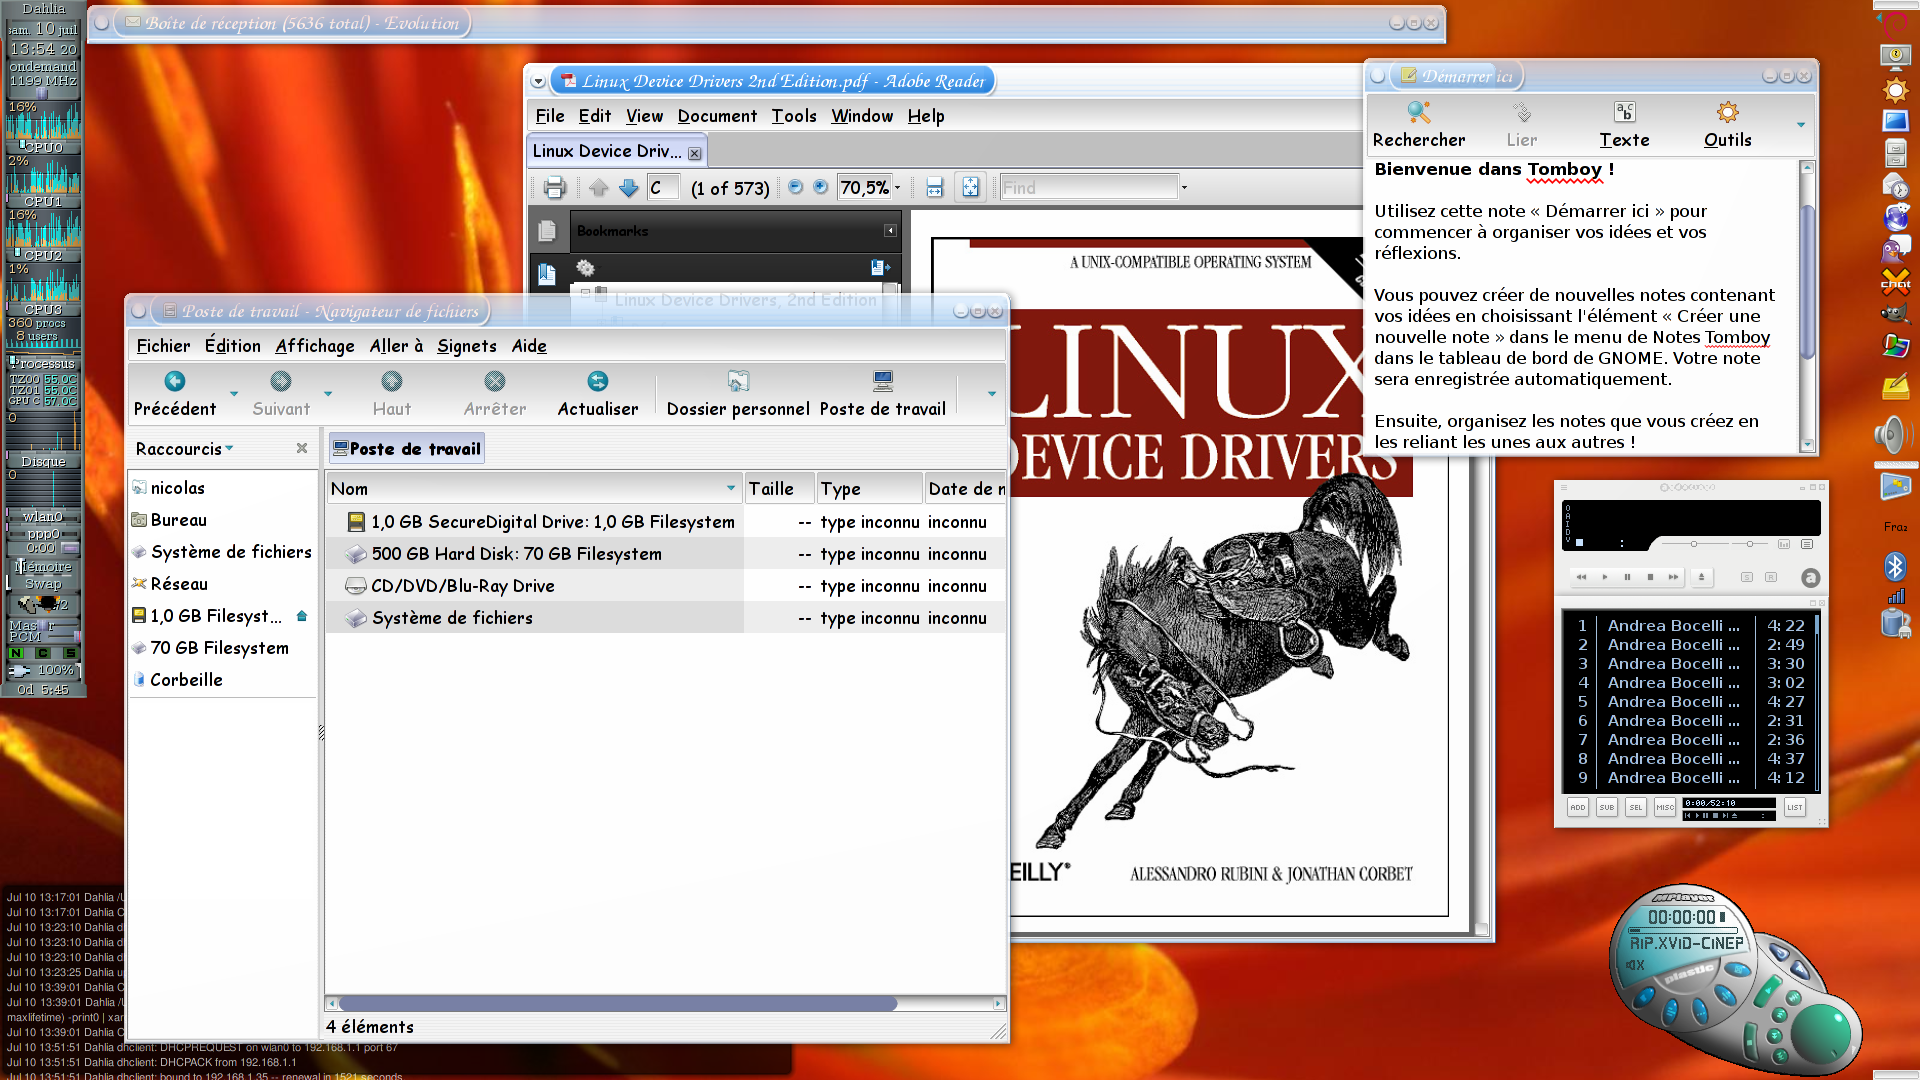
Task: Open the Tools menu in Adobe Reader
Action: pyautogui.click(x=794, y=116)
